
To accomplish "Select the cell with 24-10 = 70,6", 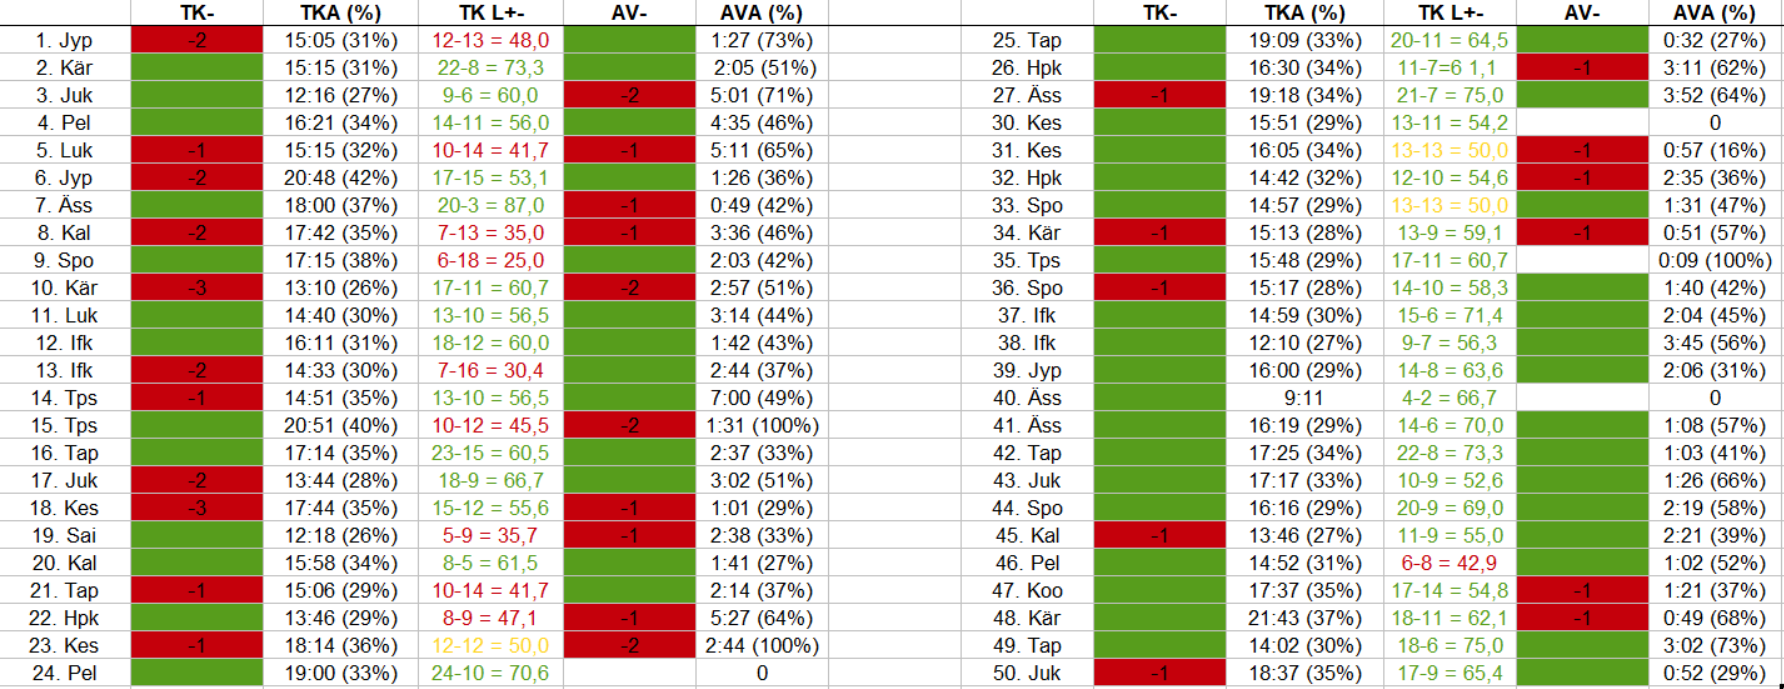I will 490,673.
